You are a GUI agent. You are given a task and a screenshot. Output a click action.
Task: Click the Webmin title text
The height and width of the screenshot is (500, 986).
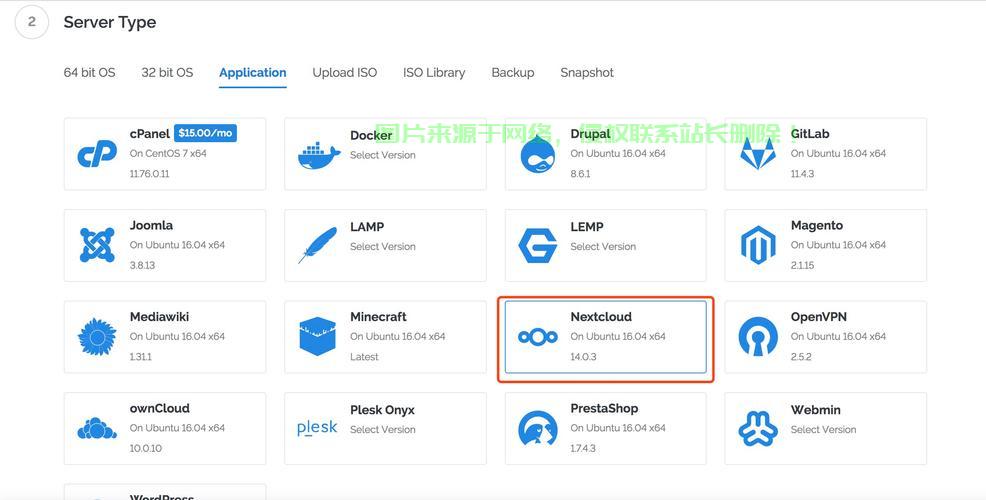(x=816, y=409)
